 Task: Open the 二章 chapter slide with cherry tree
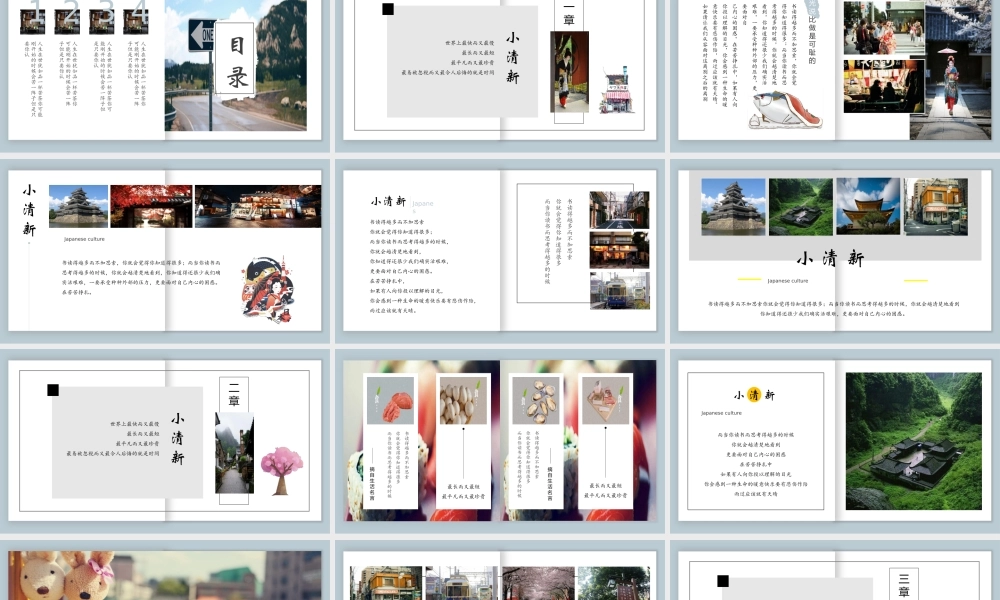coord(165,441)
